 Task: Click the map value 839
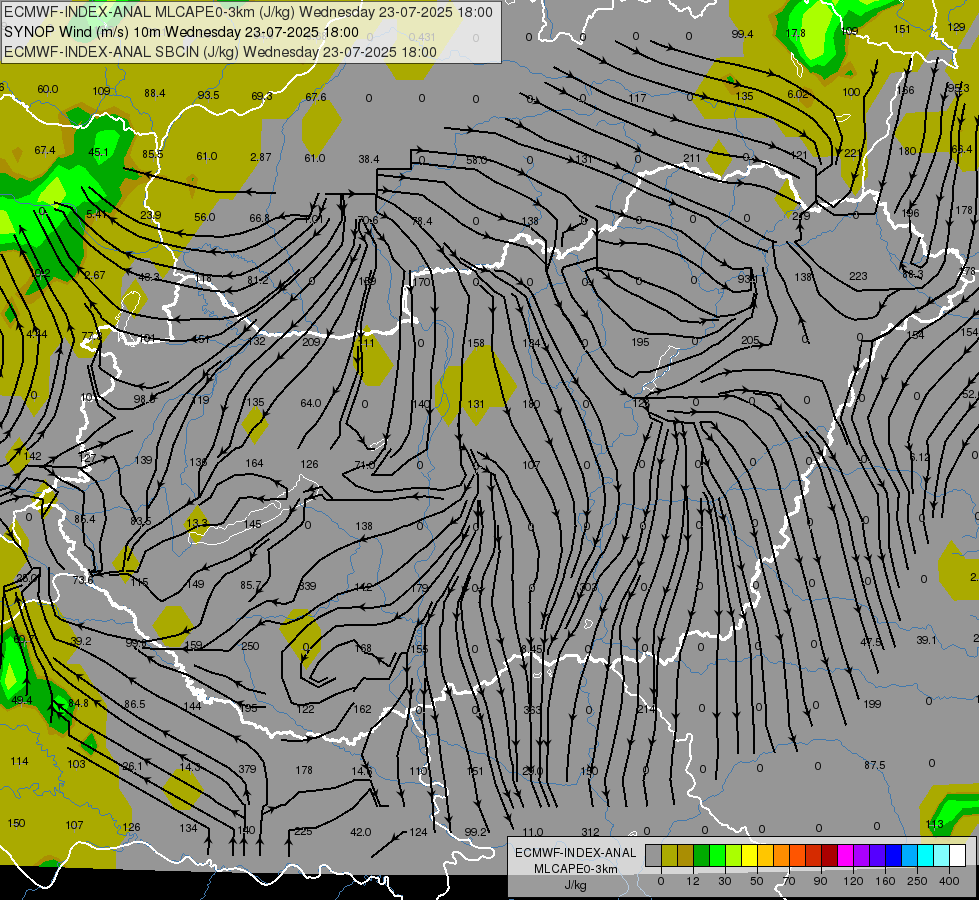[307, 586]
